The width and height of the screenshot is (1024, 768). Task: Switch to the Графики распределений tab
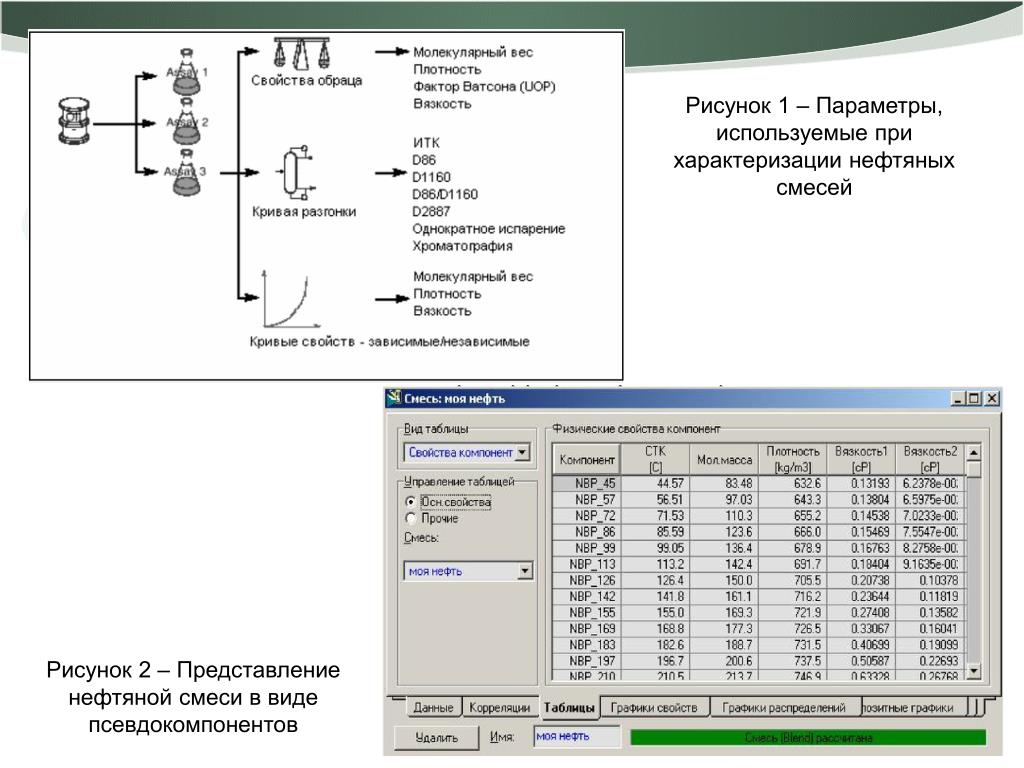coord(784,708)
